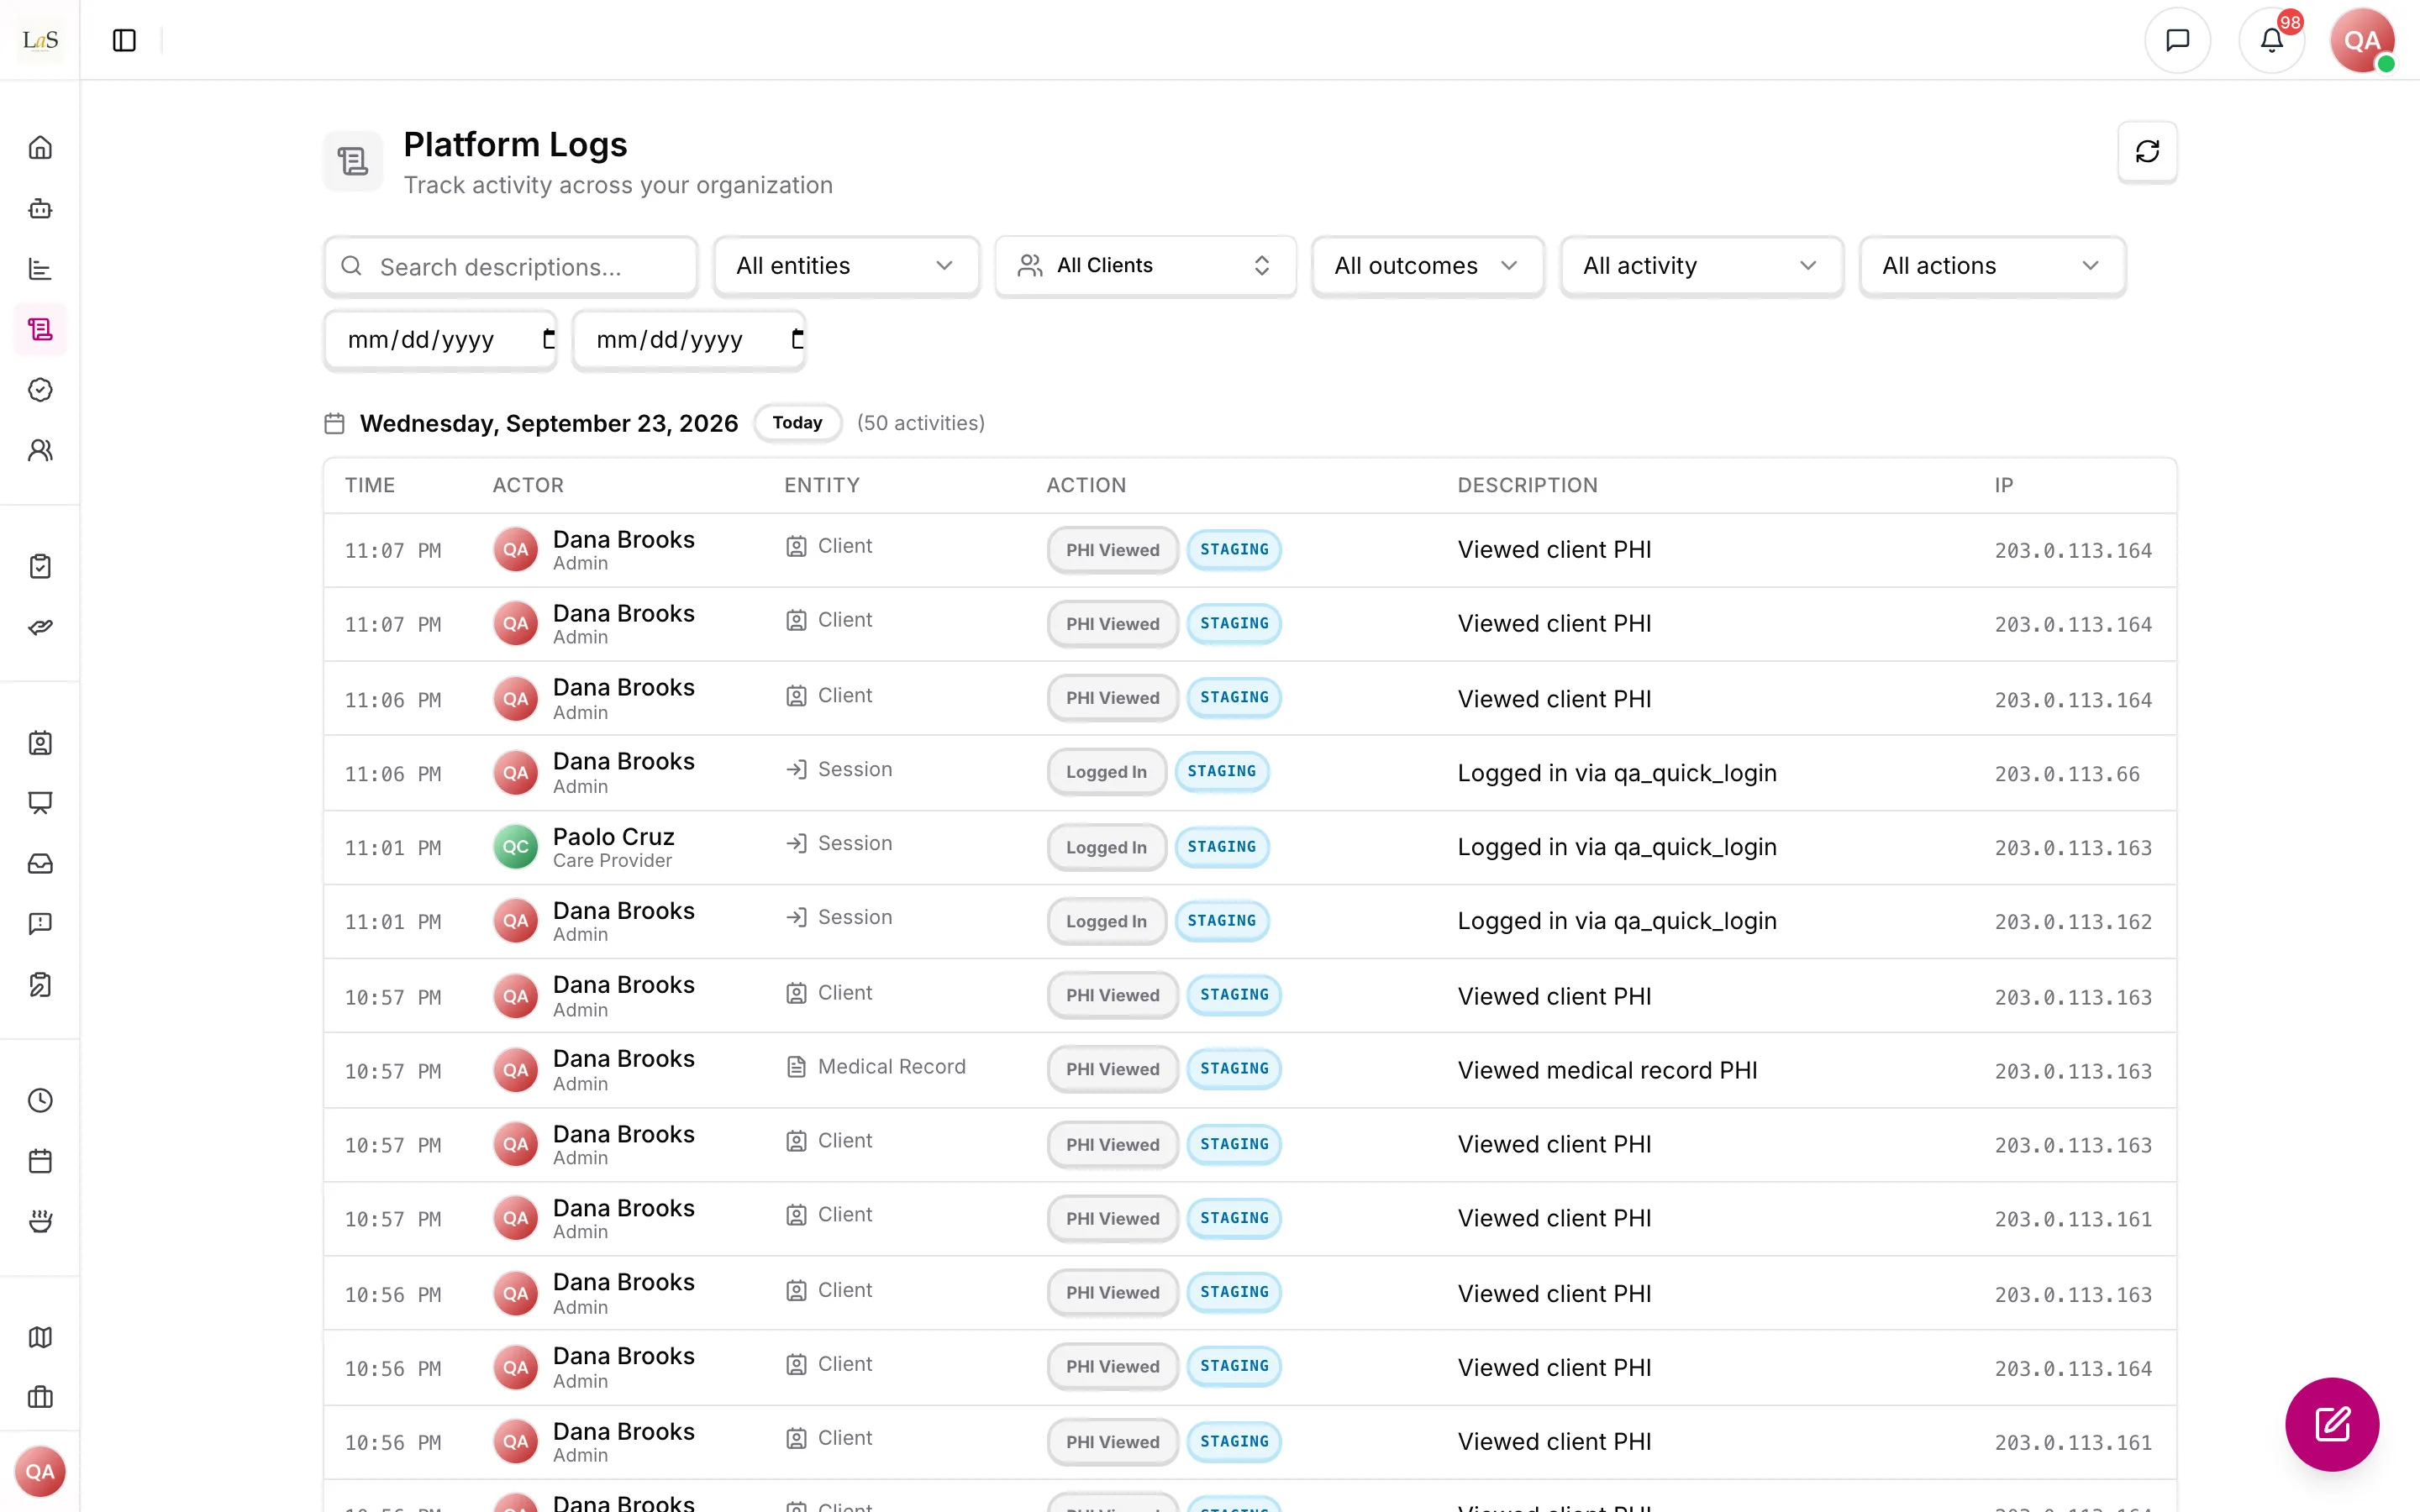Select the Platform Logs scroll sidebar icon

40,329
